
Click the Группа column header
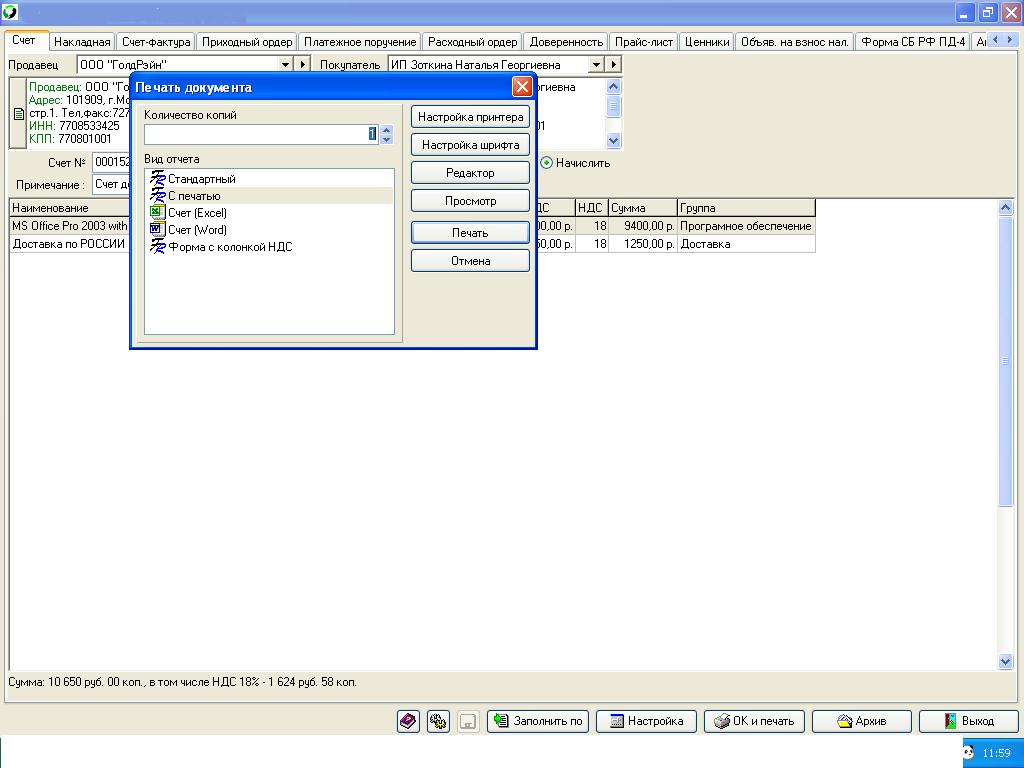point(746,208)
